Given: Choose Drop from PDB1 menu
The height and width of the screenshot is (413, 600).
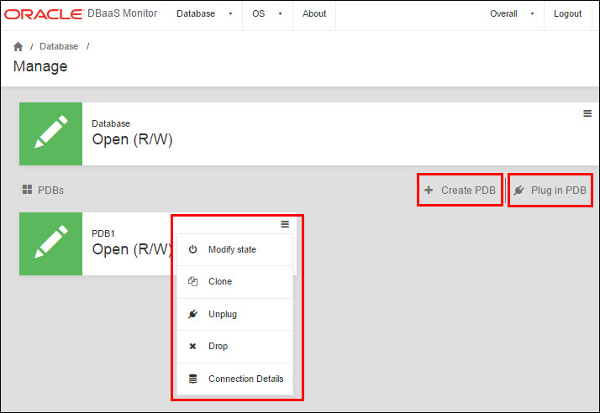Looking at the screenshot, I should 235,346.
